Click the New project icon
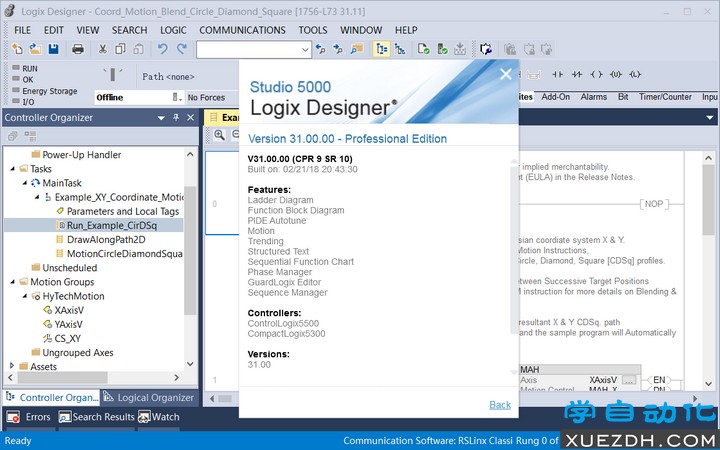The image size is (720, 450). pos(17,49)
